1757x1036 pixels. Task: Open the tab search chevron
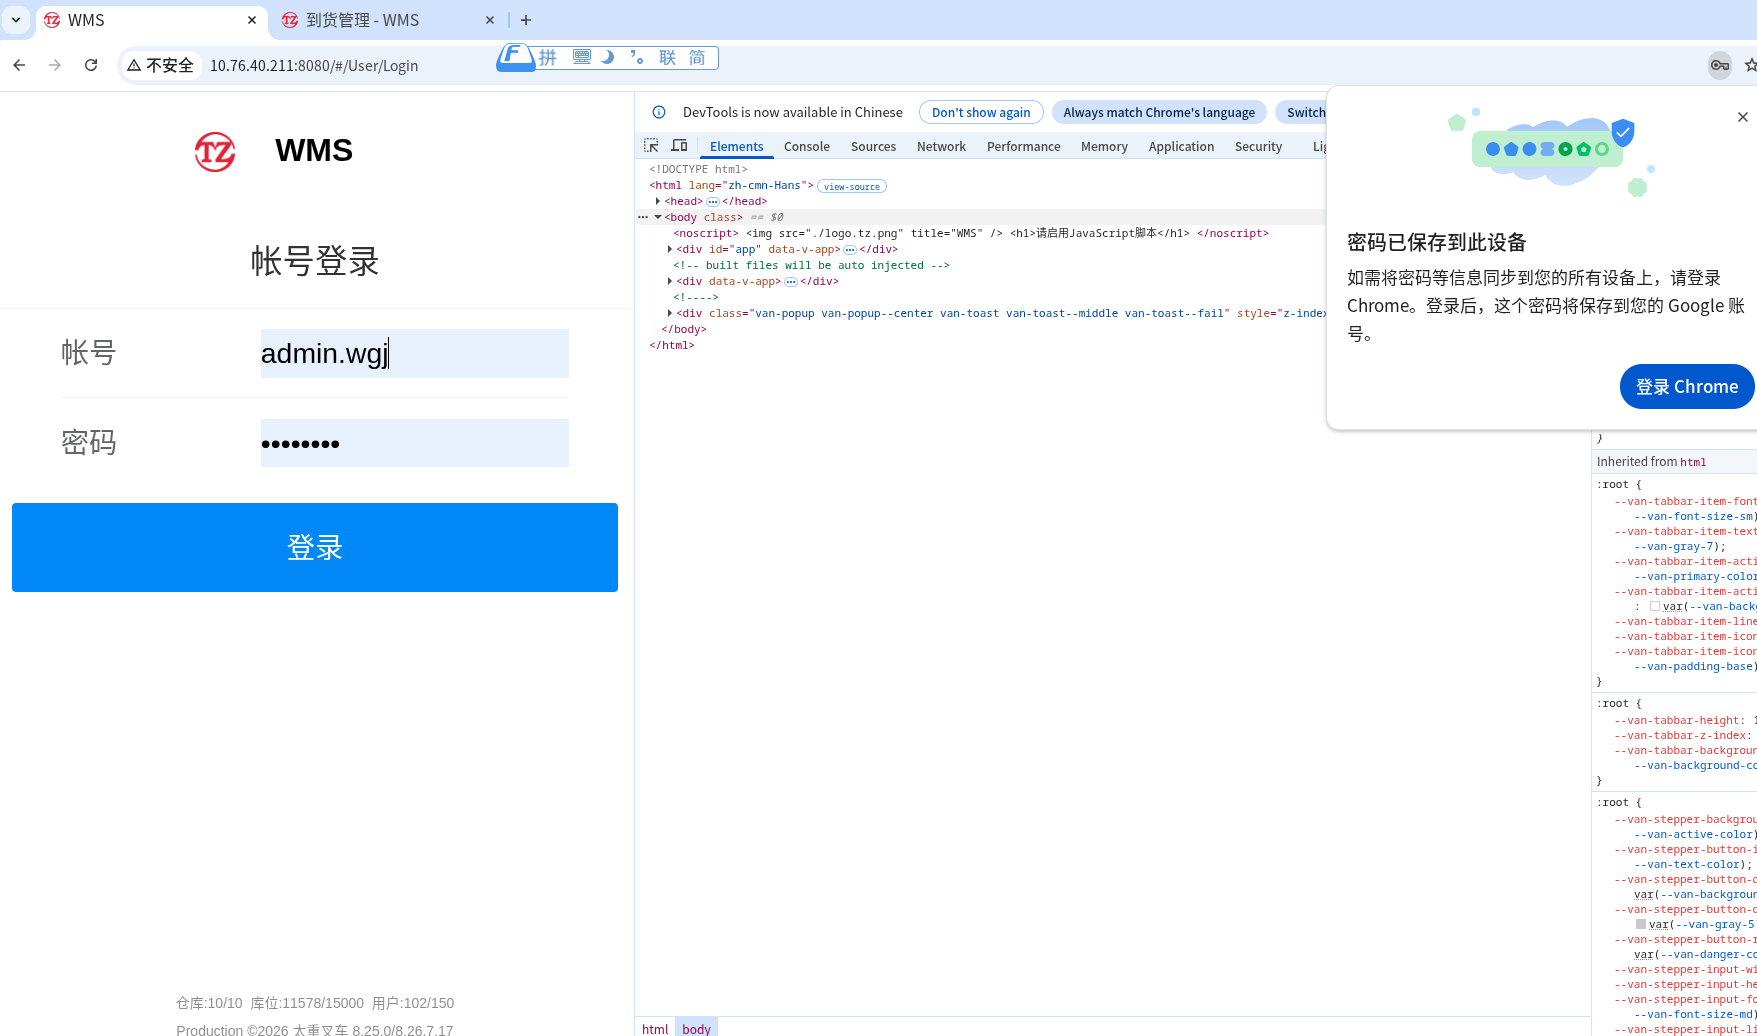click(x=16, y=19)
